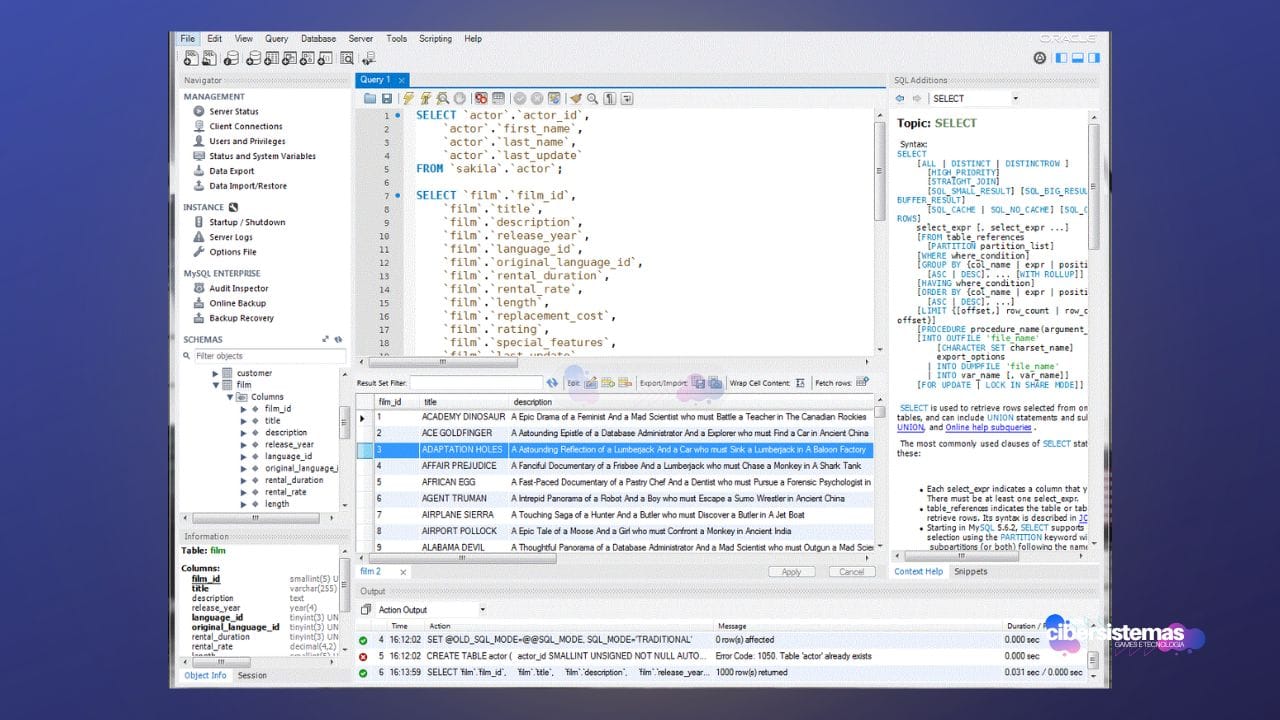
Task: Collapse the film table tree node
Action: (215, 385)
